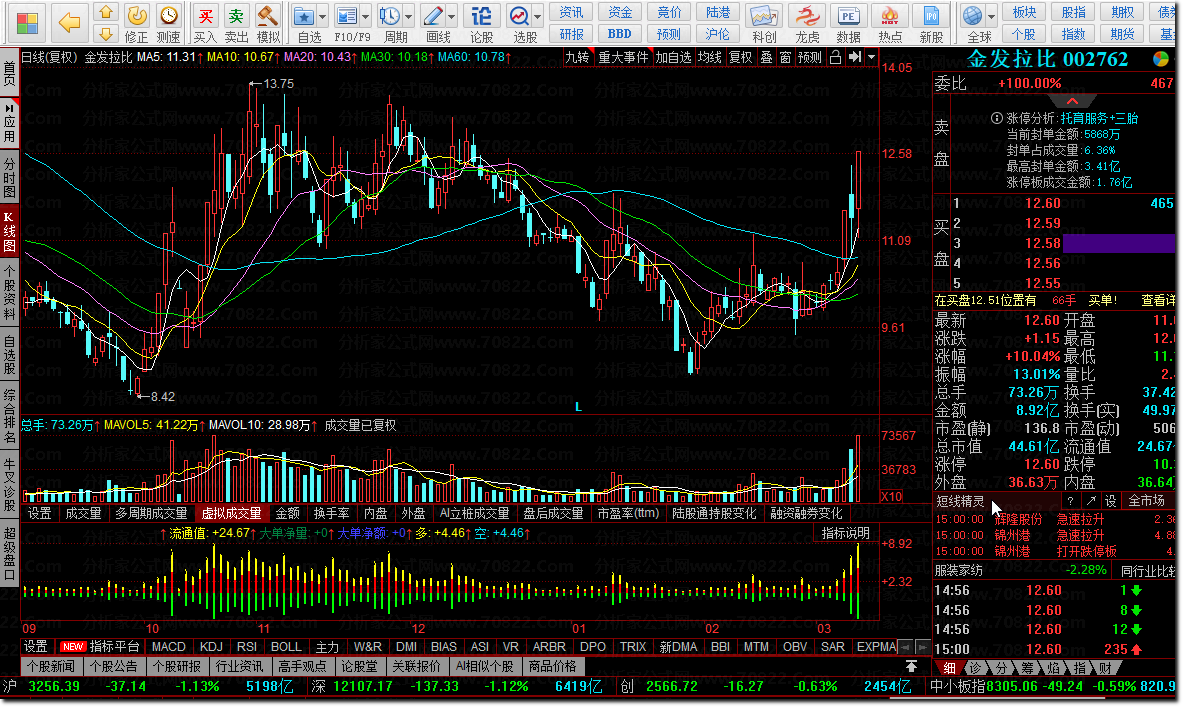Screen dimensions: 1184x707
Task: Click the yellow up arrow icon
Action: (106, 12)
